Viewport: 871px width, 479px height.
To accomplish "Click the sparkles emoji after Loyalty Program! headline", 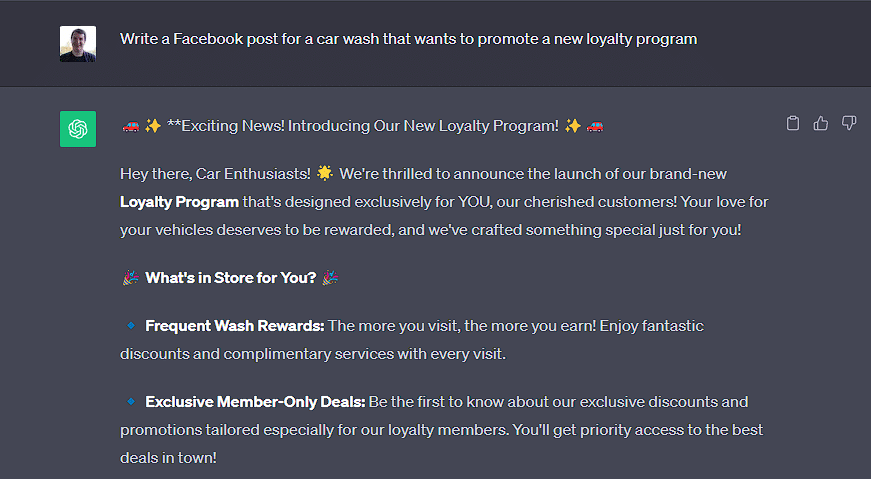I will coord(573,126).
